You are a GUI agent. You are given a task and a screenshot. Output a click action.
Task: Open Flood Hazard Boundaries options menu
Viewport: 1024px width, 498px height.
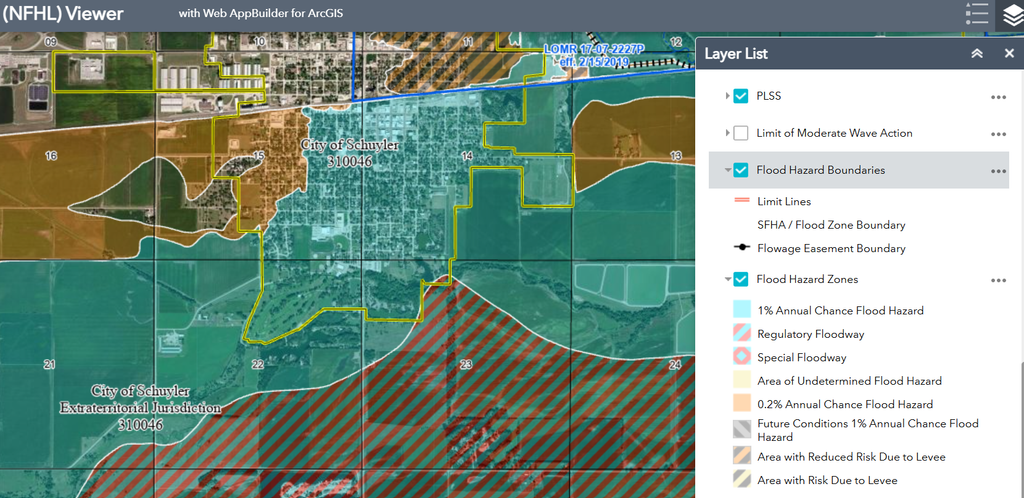point(998,171)
